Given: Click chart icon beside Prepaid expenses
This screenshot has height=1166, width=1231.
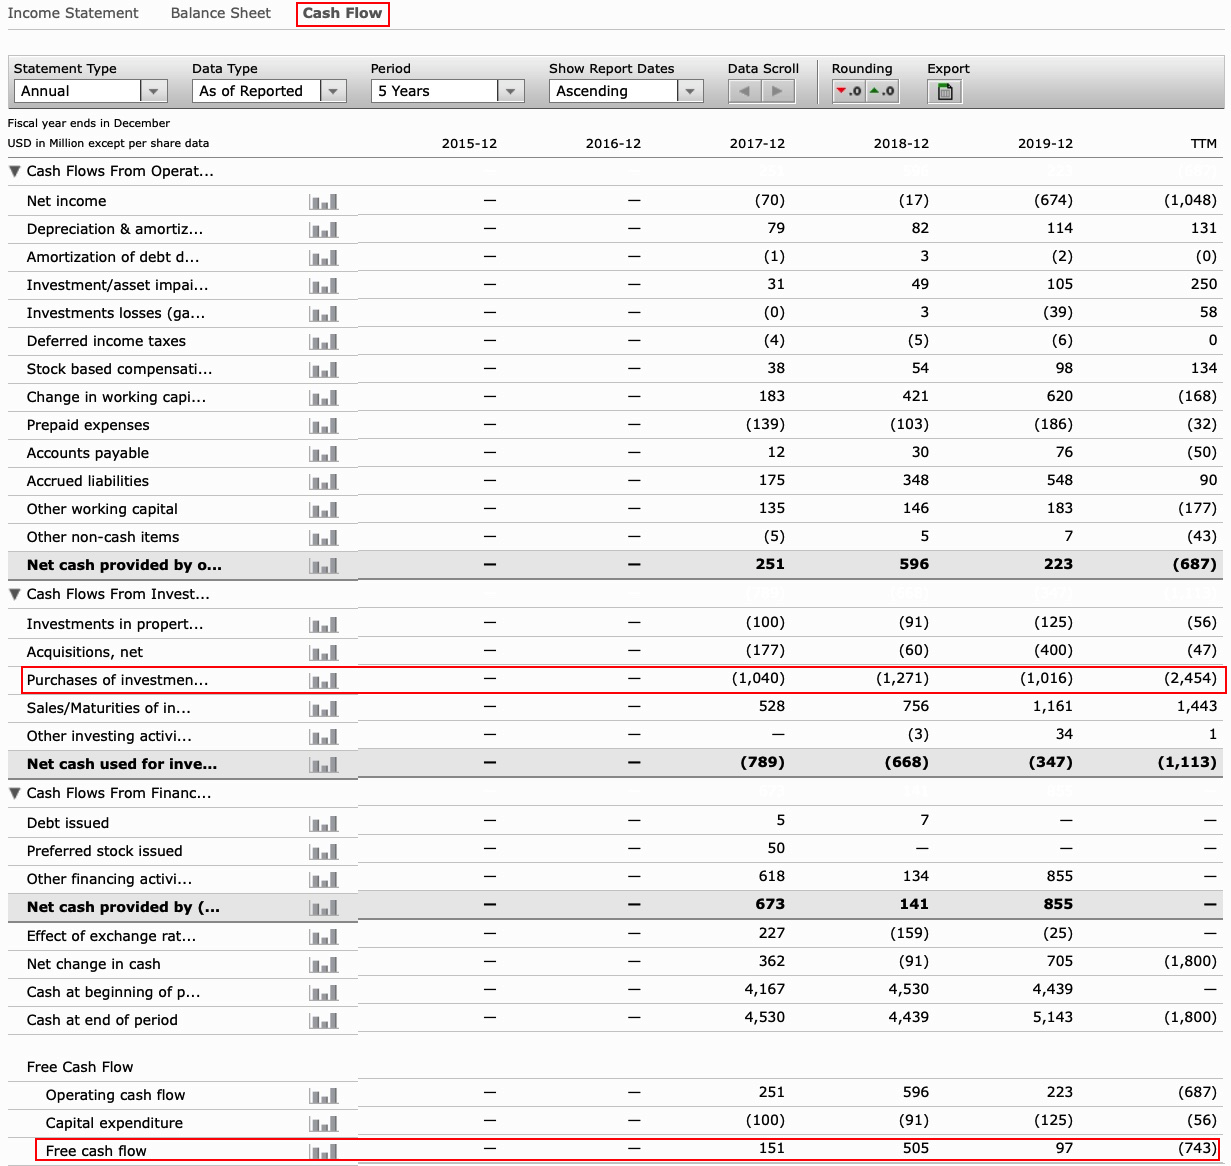Looking at the screenshot, I should (x=324, y=426).
